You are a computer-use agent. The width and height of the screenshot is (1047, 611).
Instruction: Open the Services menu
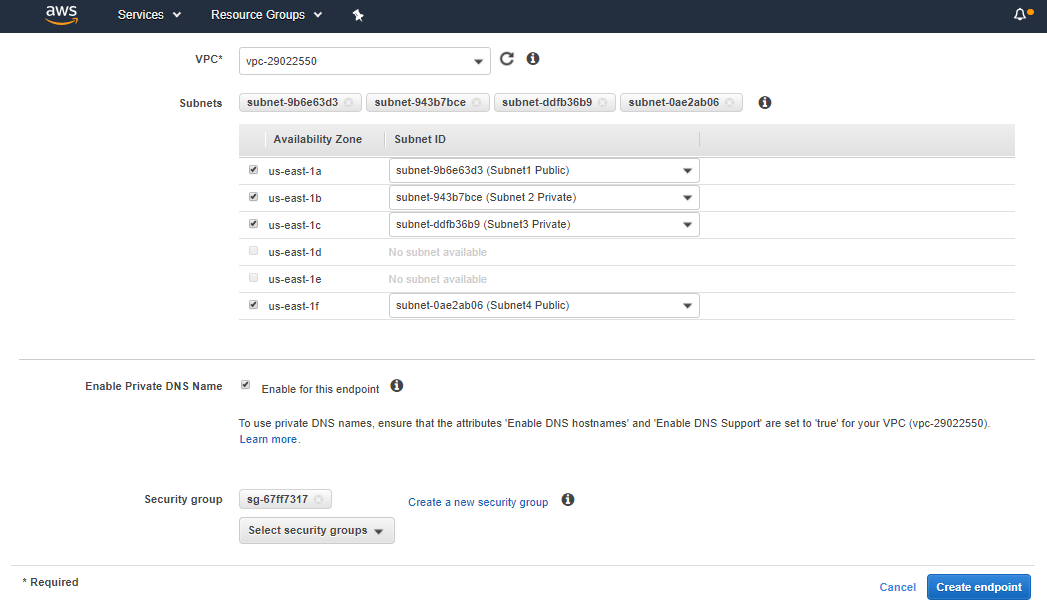(x=149, y=15)
